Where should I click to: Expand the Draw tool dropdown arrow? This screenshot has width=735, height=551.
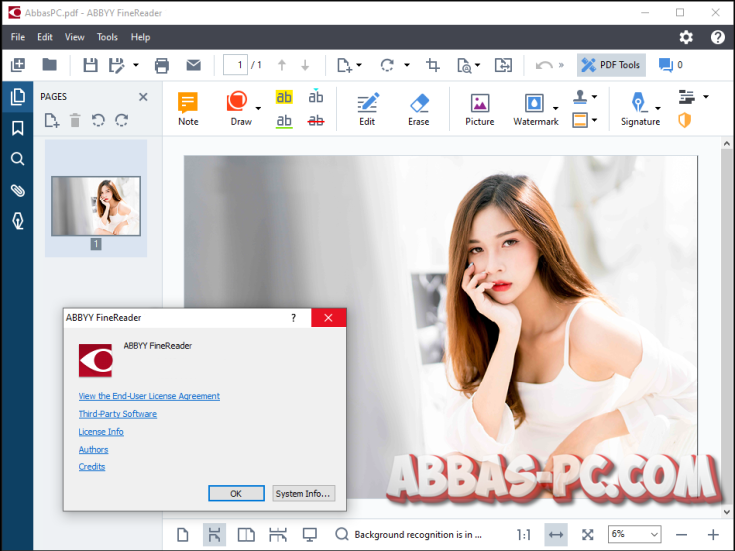pos(258,108)
